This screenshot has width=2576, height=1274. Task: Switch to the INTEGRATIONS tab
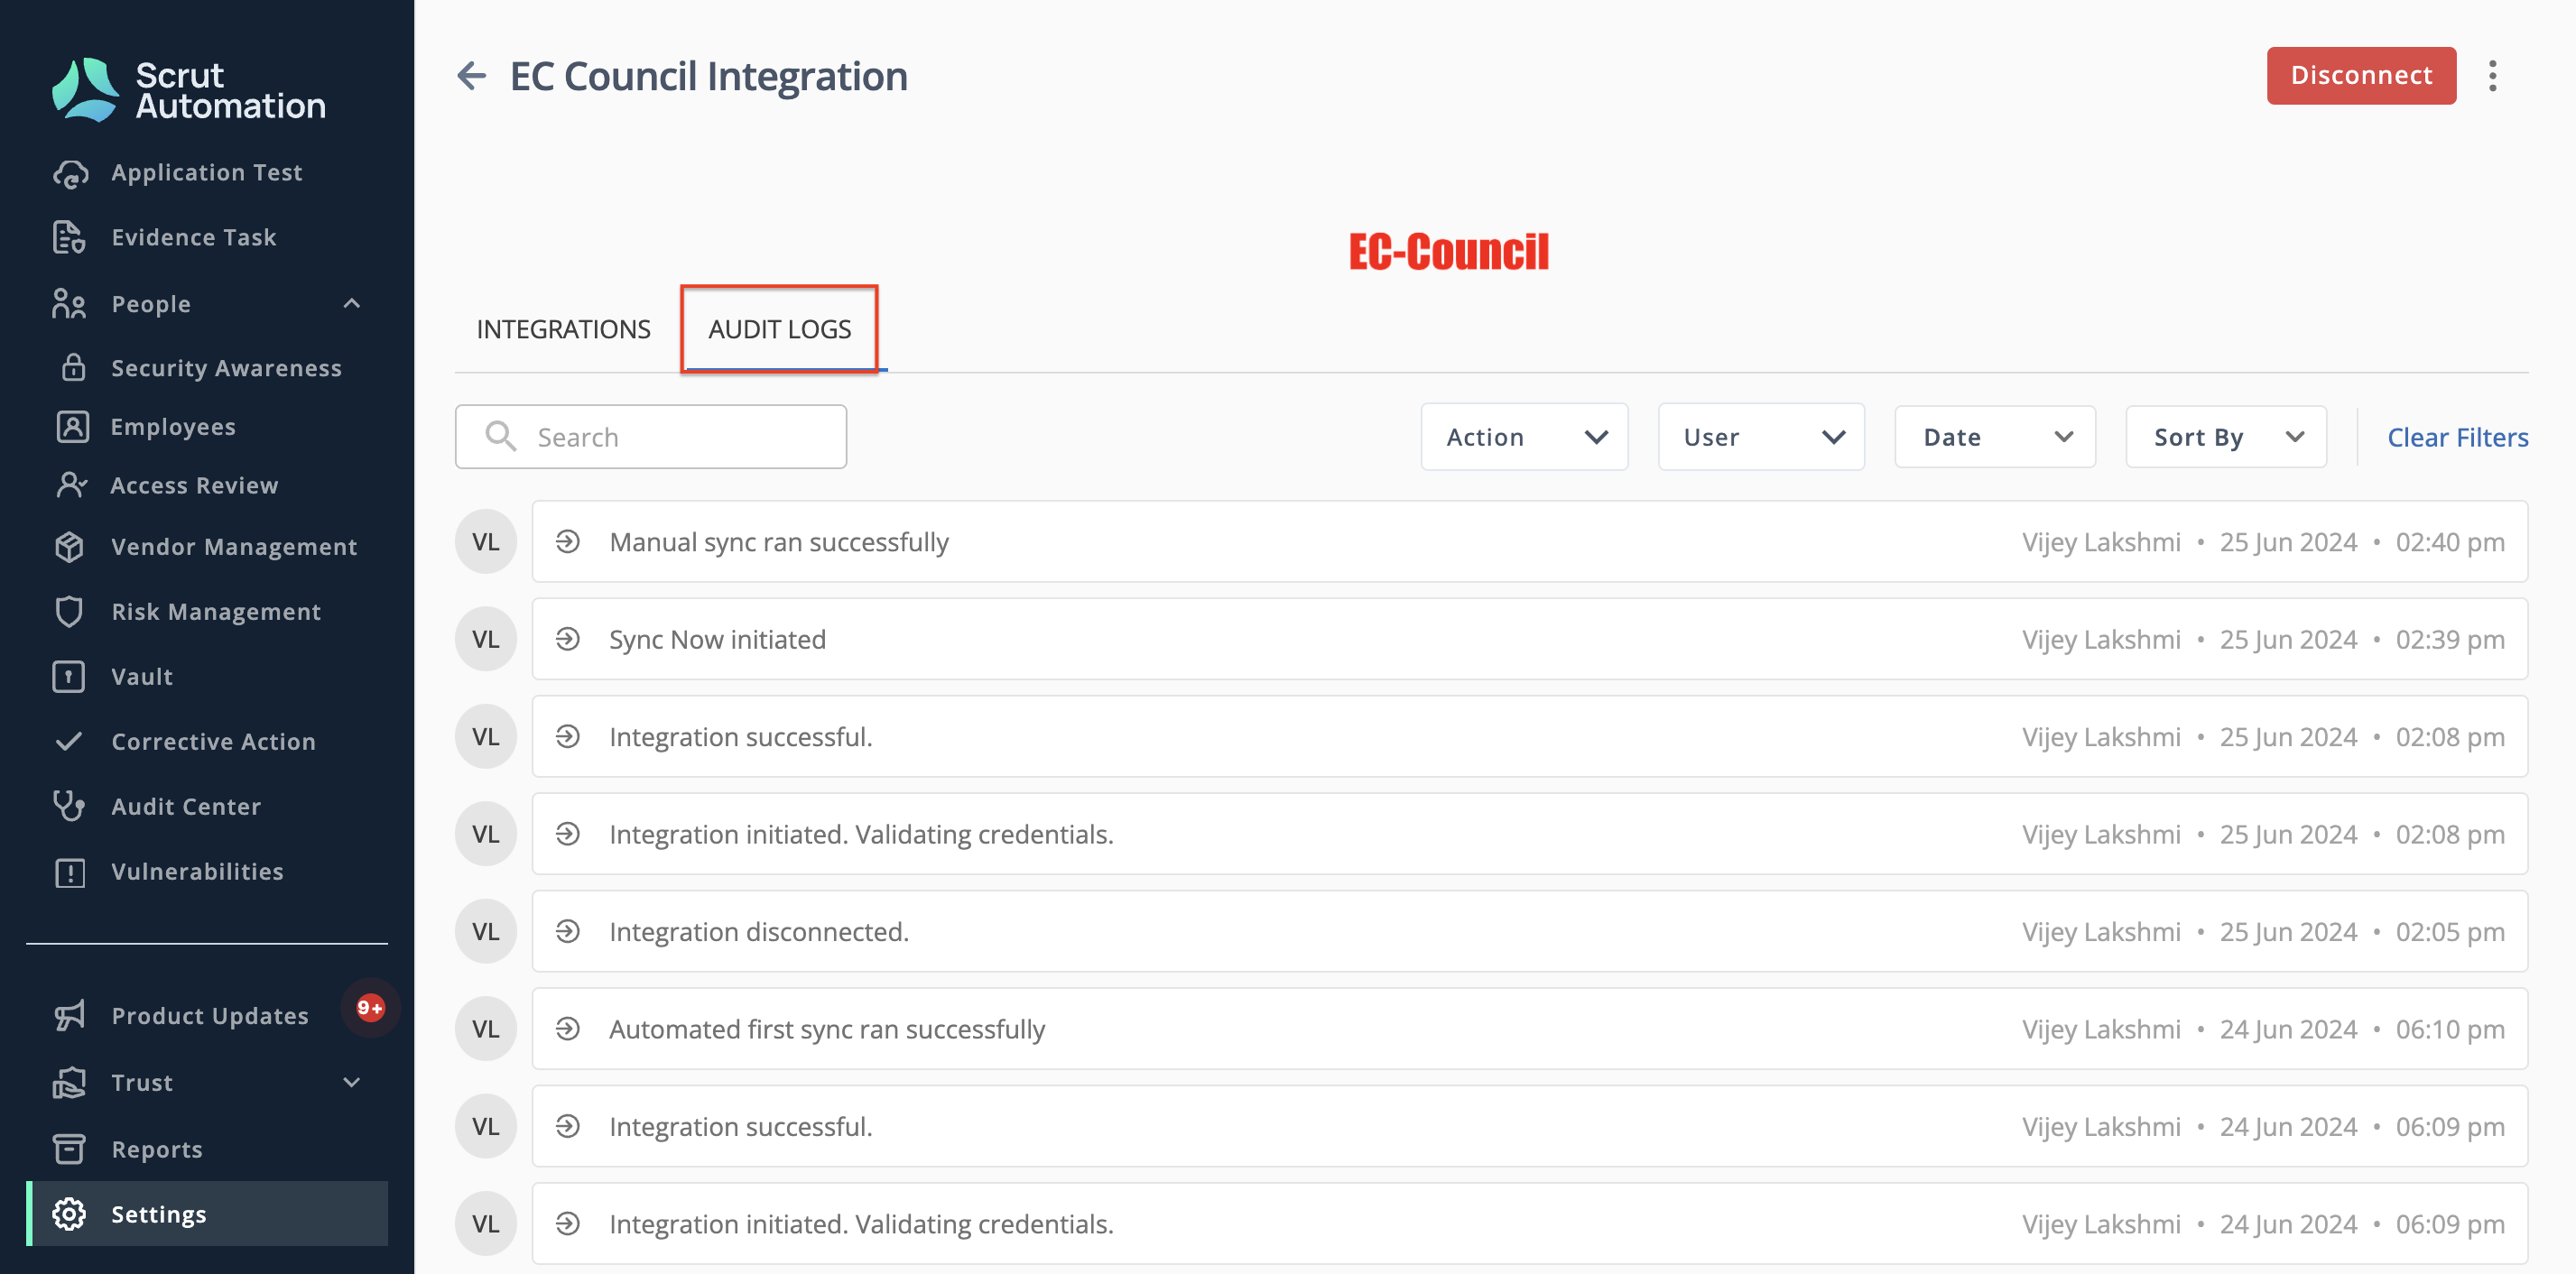(563, 329)
